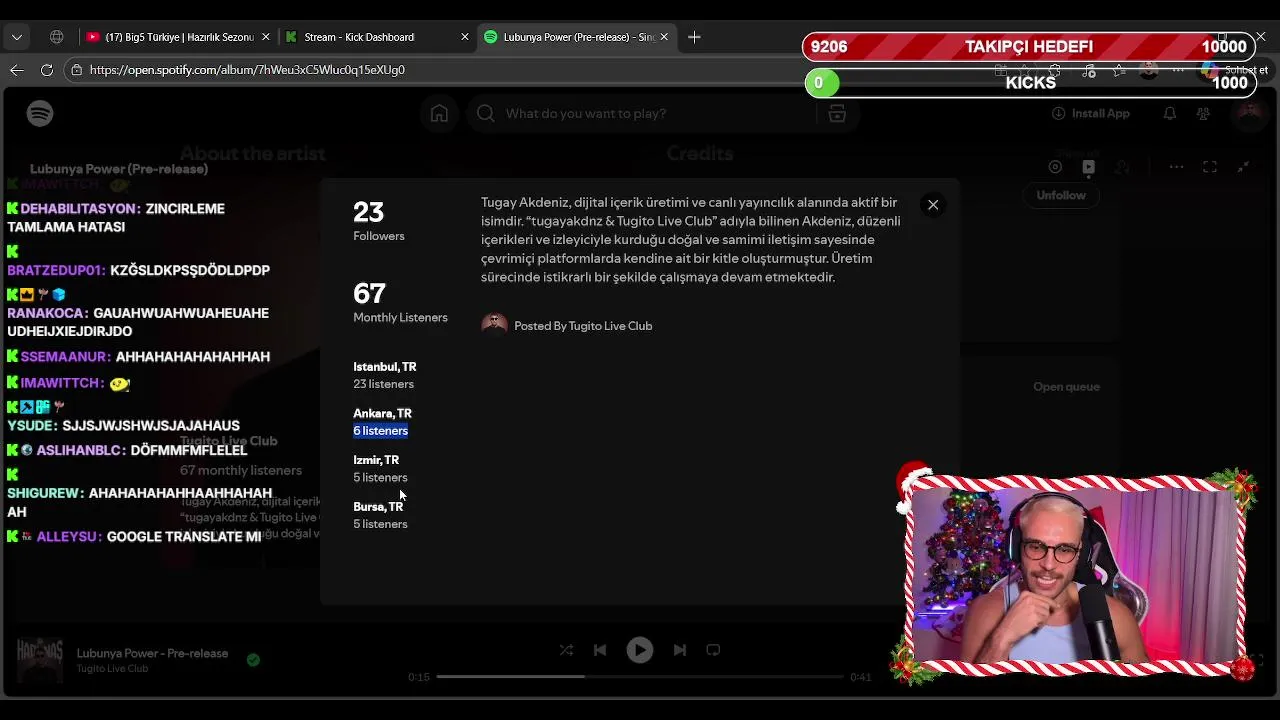Click the Sohbet et Copilot button
The width and height of the screenshot is (1280, 720).
(x=1236, y=70)
